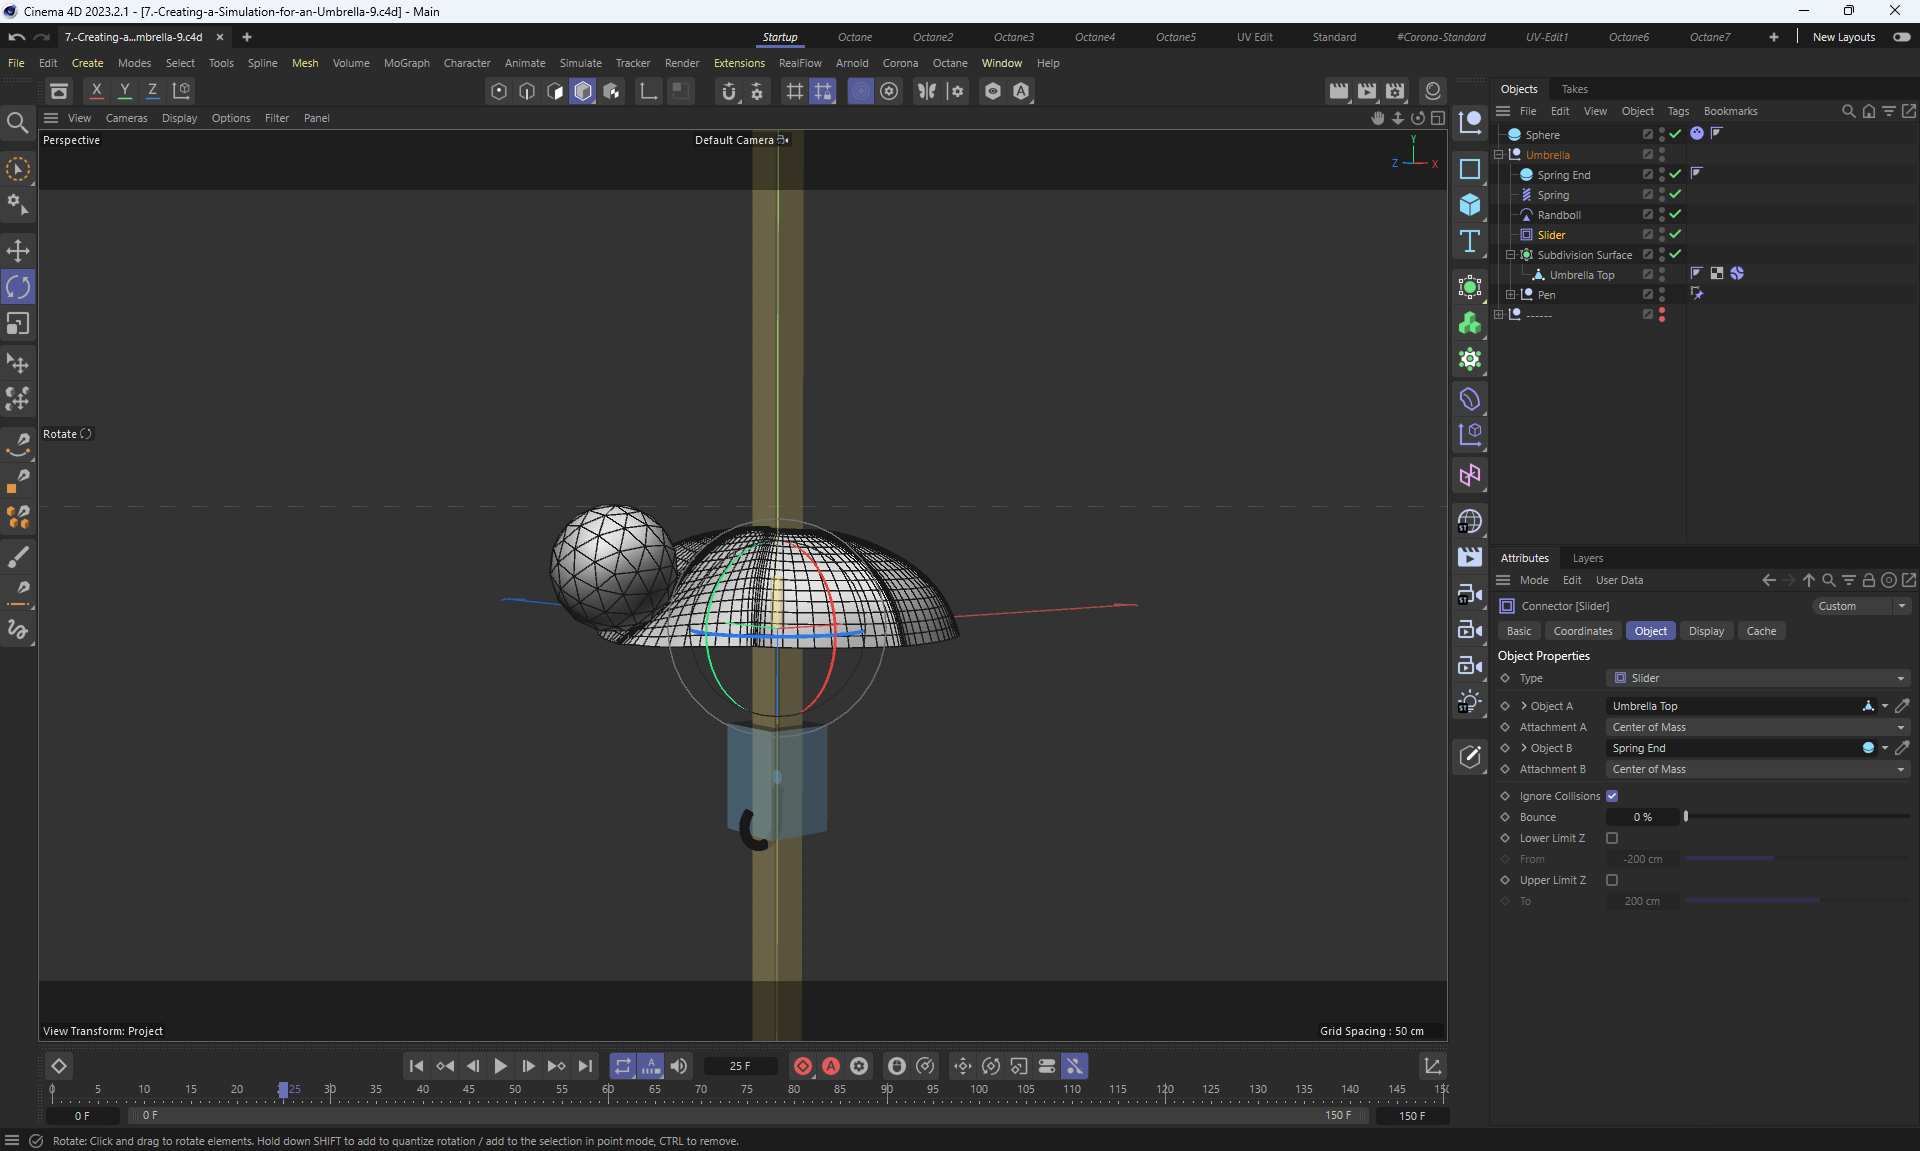
Task: Disable the Ignore Collisions checkbox
Action: pyautogui.click(x=1612, y=796)
